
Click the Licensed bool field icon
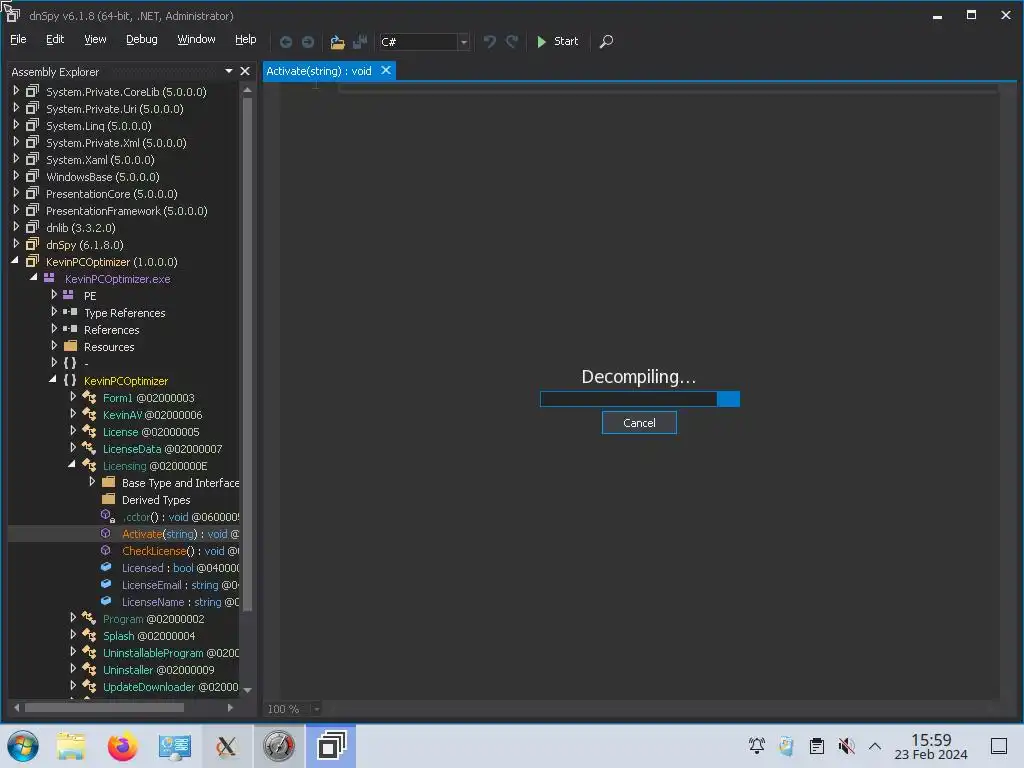pos(106,568)
